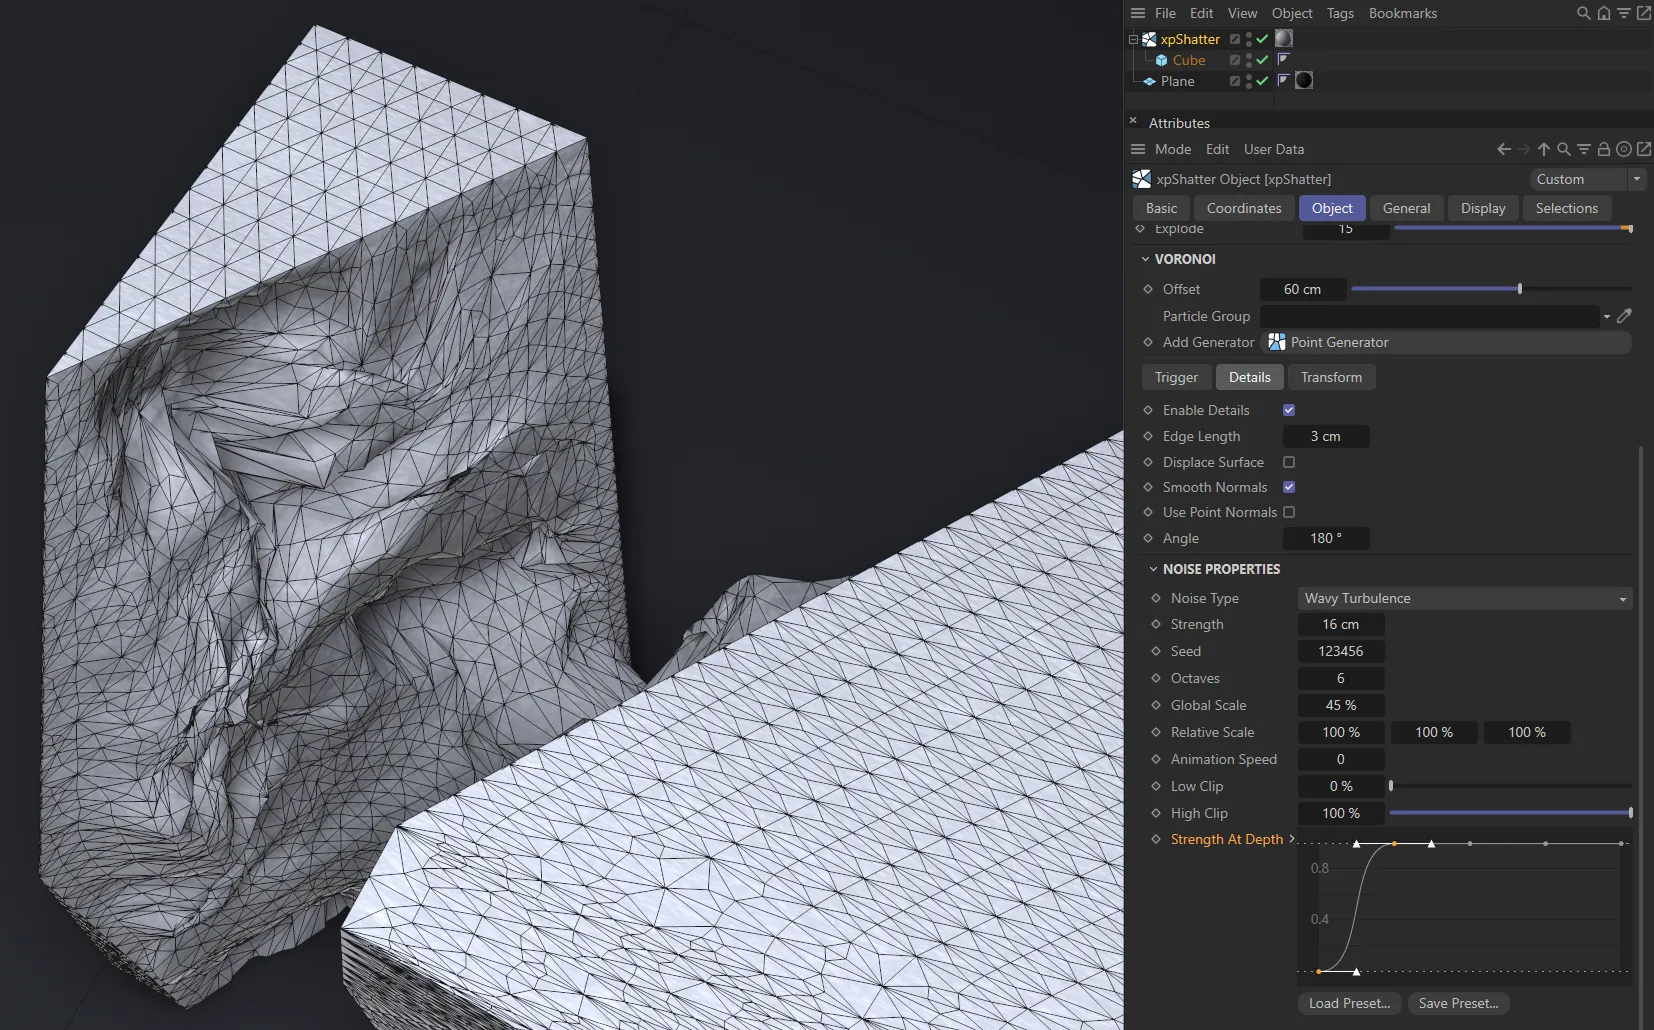
Task: Open the Tags menu
Action: (x=1340, y=13)
